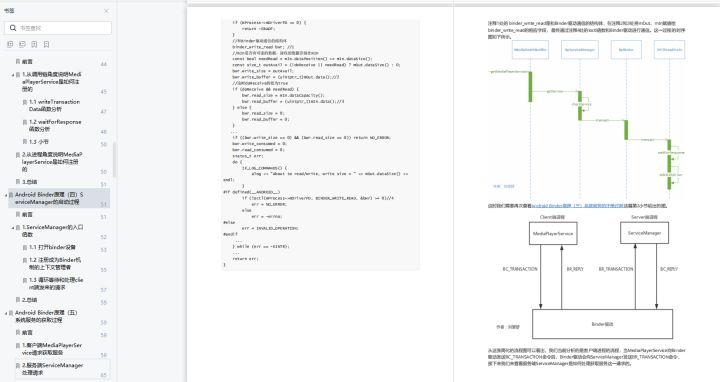
Task: Open bookmark 2.服务端ServiceManager处理请求
Action: click(52, 369)
